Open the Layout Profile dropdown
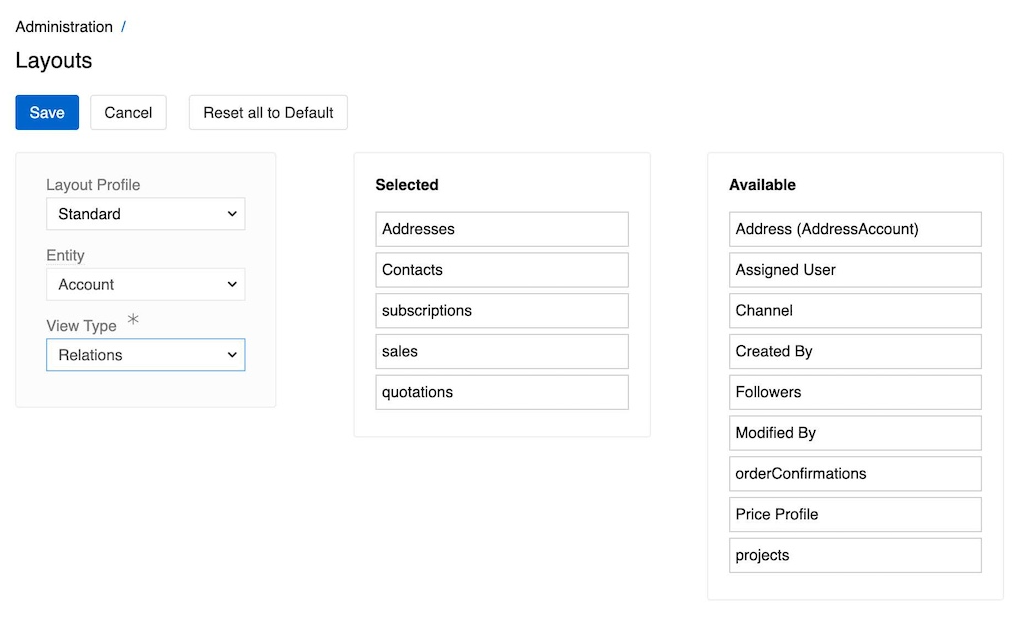The height and width of the screenshot is (633, 1020). tap(145, 214)
